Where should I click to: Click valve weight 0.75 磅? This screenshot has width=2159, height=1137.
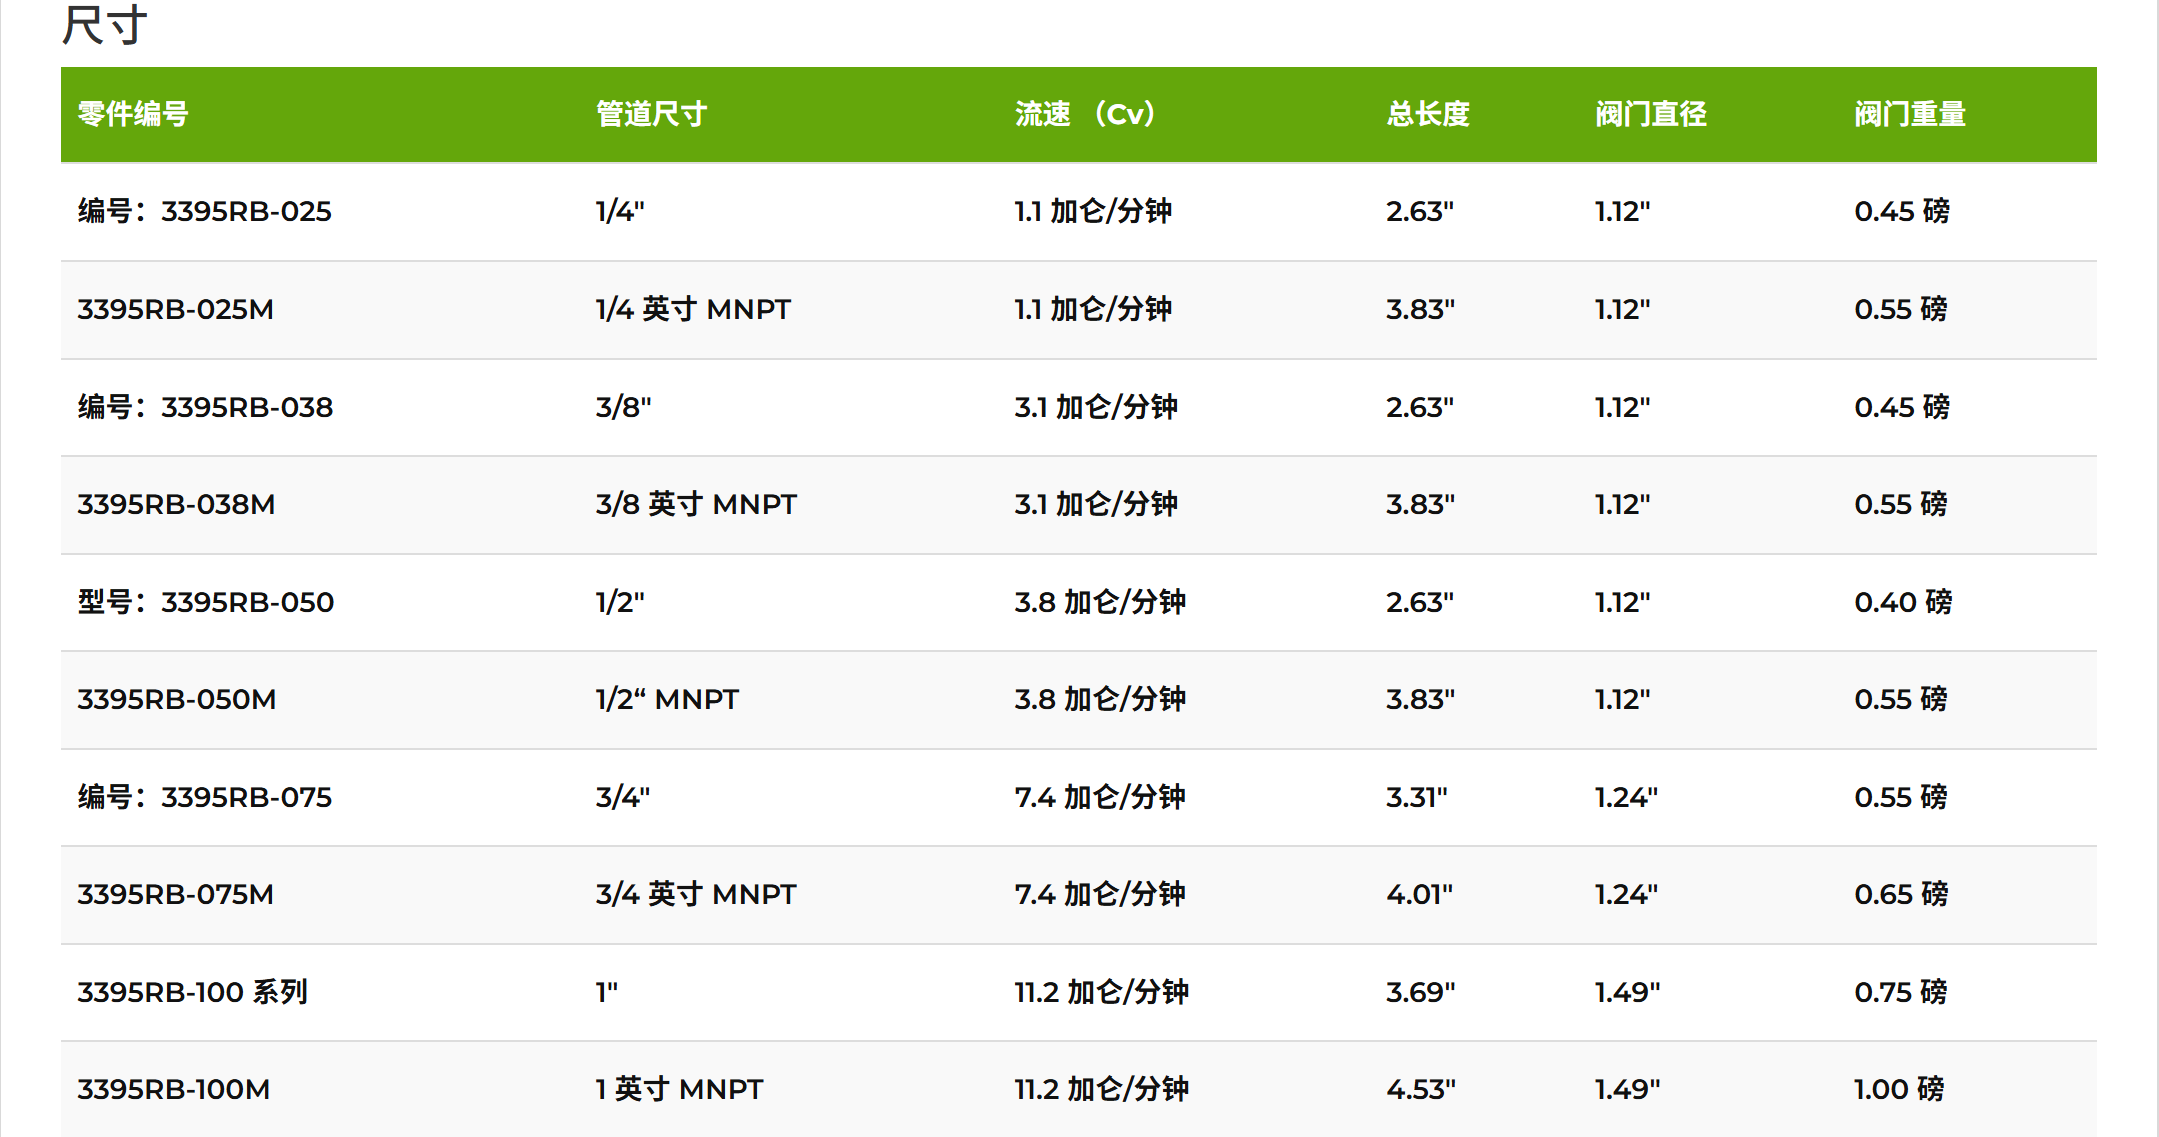[x=1901, y=992]
